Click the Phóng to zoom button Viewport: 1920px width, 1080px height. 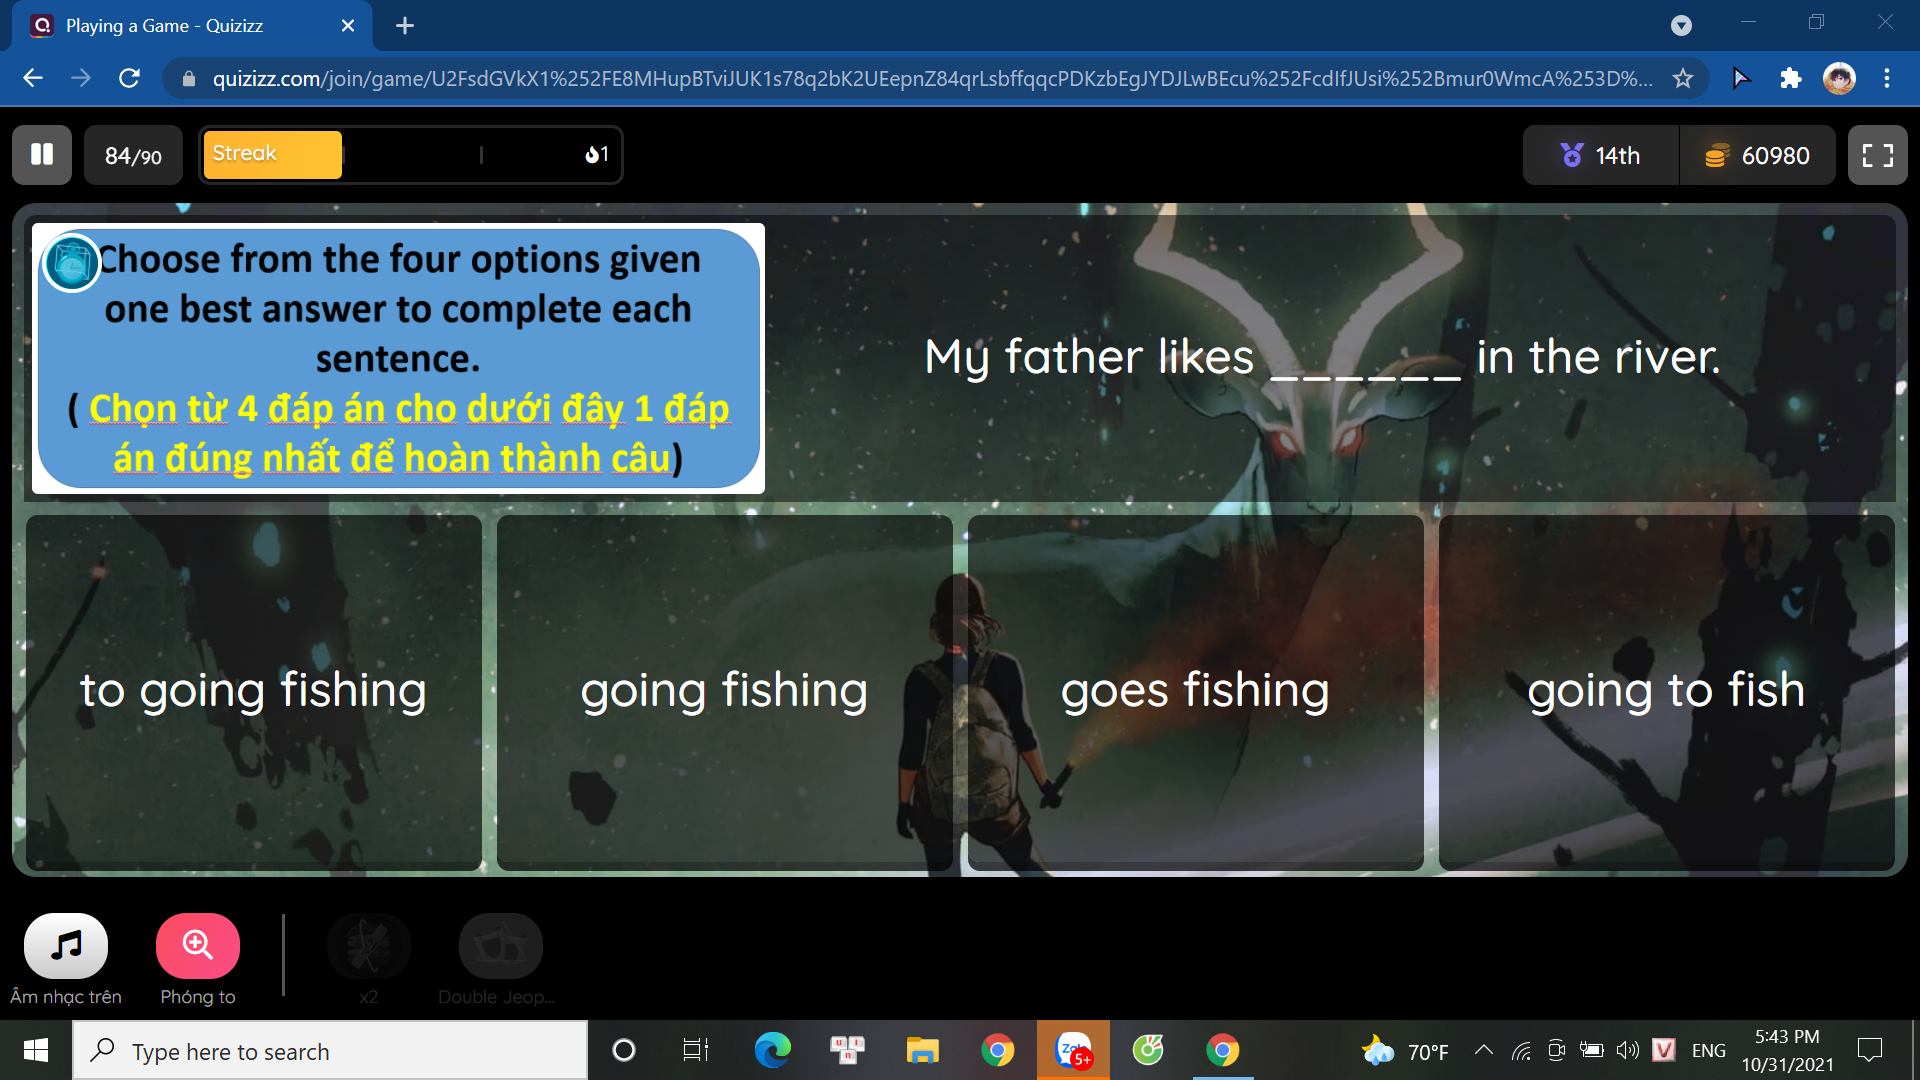tap(197, 945)
